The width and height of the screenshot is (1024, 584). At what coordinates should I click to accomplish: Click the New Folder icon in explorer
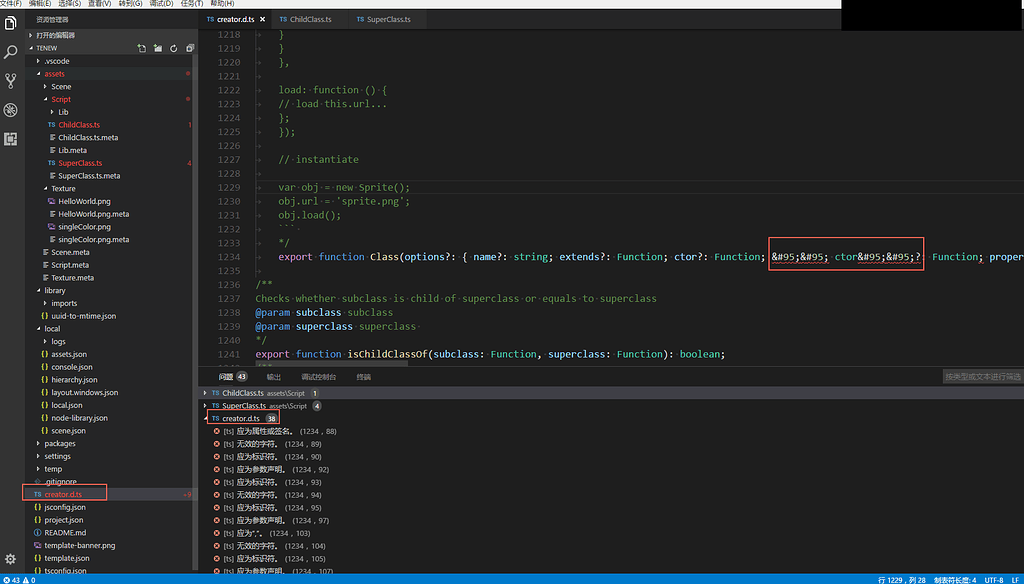point(157,48)
